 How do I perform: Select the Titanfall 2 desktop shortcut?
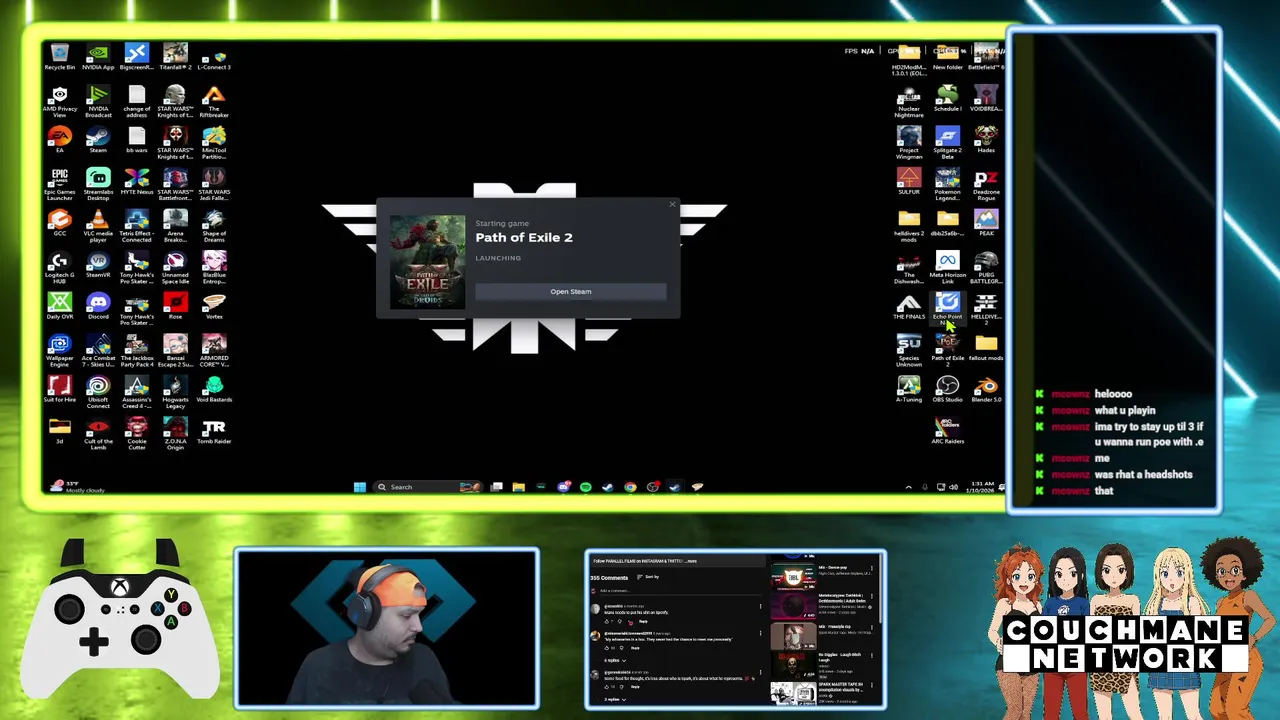(x=175, y=57)
